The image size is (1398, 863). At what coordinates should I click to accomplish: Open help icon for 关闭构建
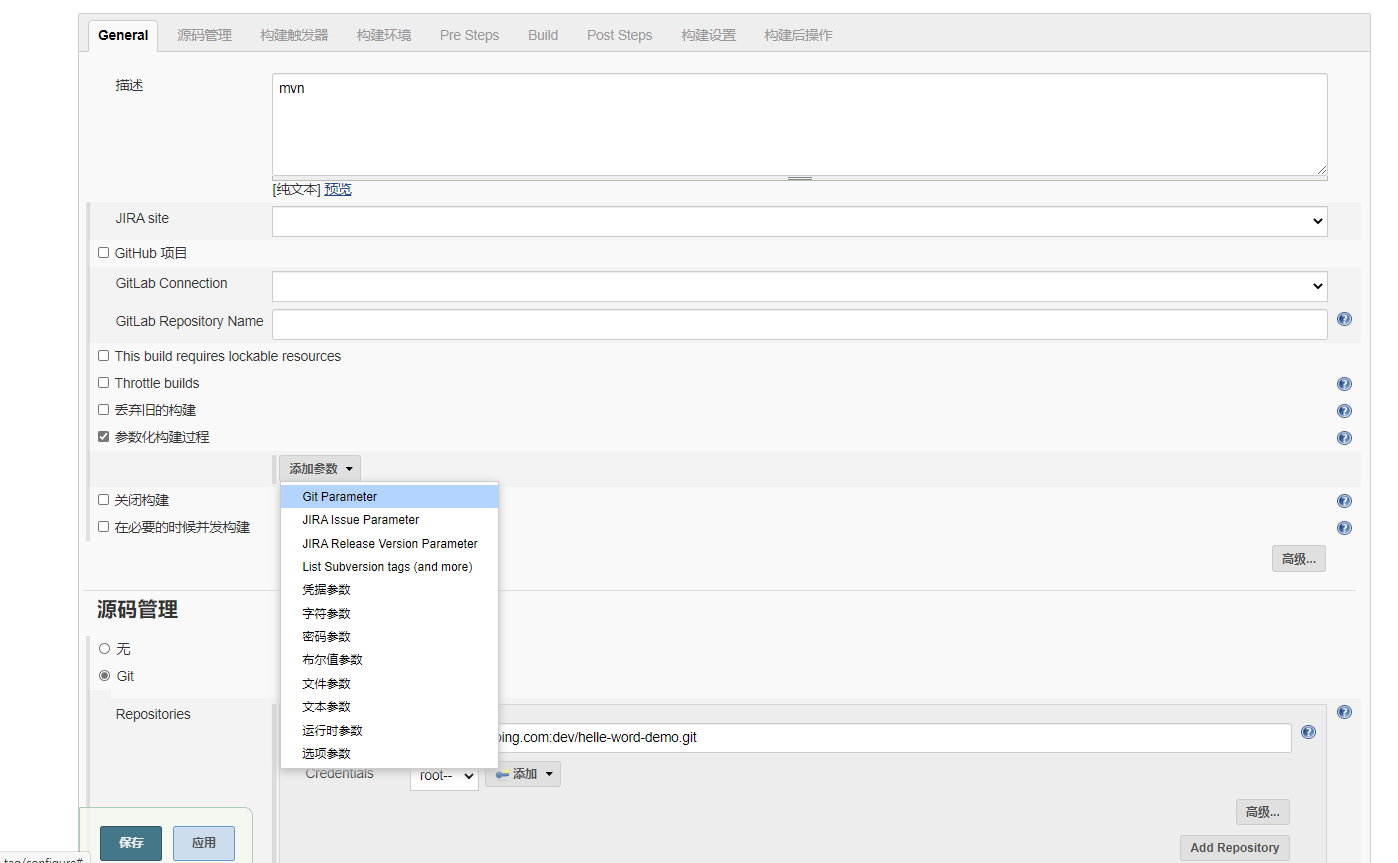1344,501
